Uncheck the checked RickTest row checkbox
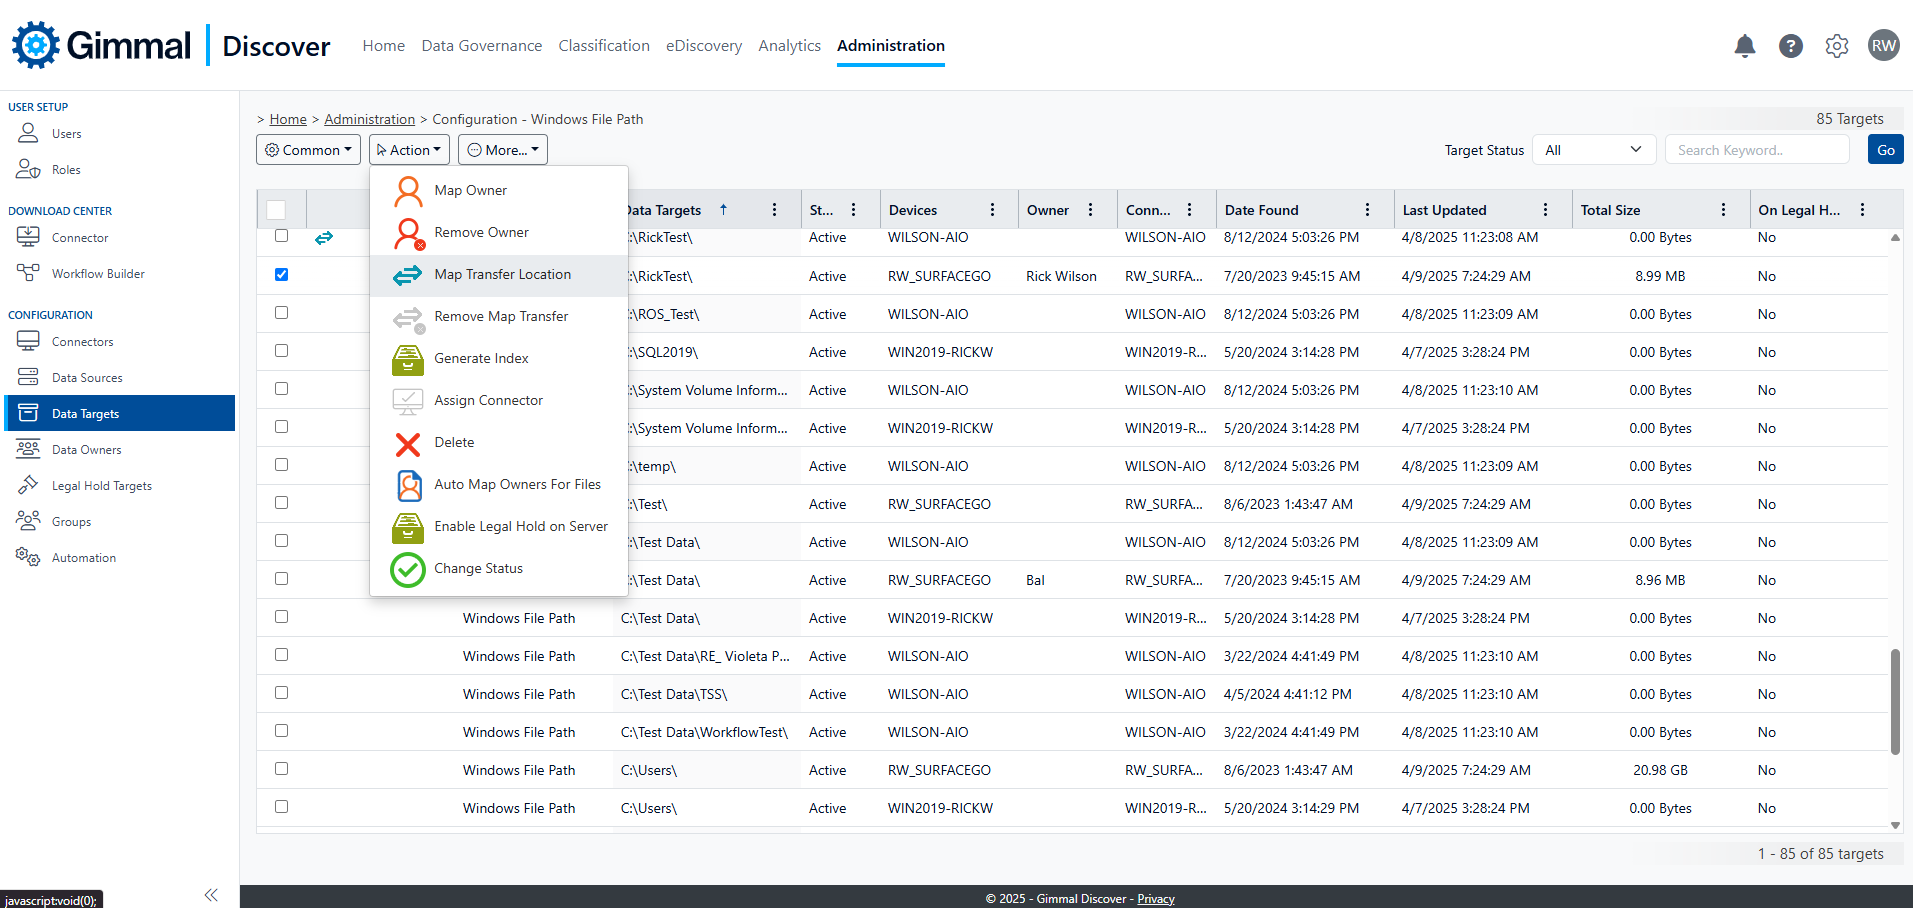The height and width of the screenshot is (908, 1913). pyautogui.click(x=281, y=275)
